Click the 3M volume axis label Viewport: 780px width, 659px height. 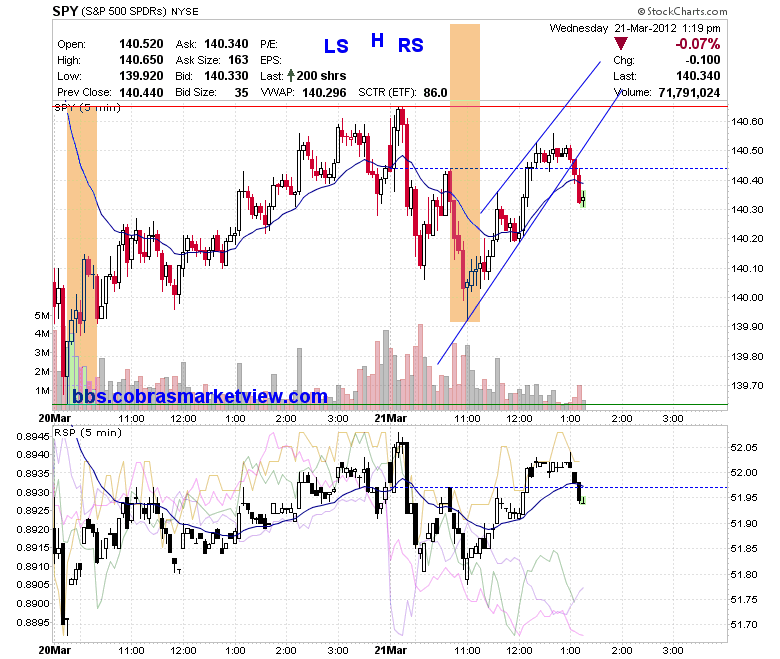click(x=42, y=353)
